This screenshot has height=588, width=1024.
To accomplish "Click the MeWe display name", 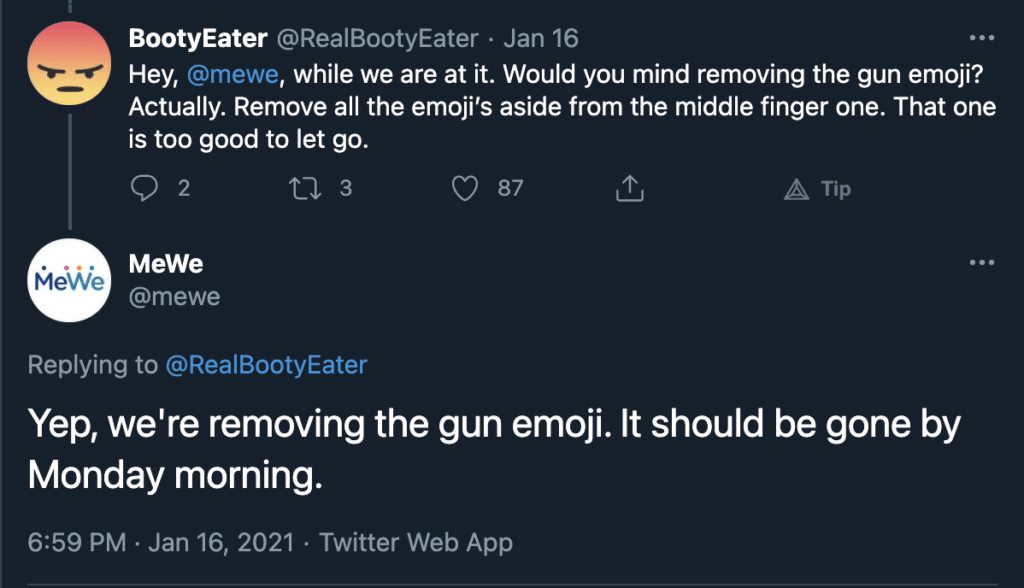I will (166, 264).
